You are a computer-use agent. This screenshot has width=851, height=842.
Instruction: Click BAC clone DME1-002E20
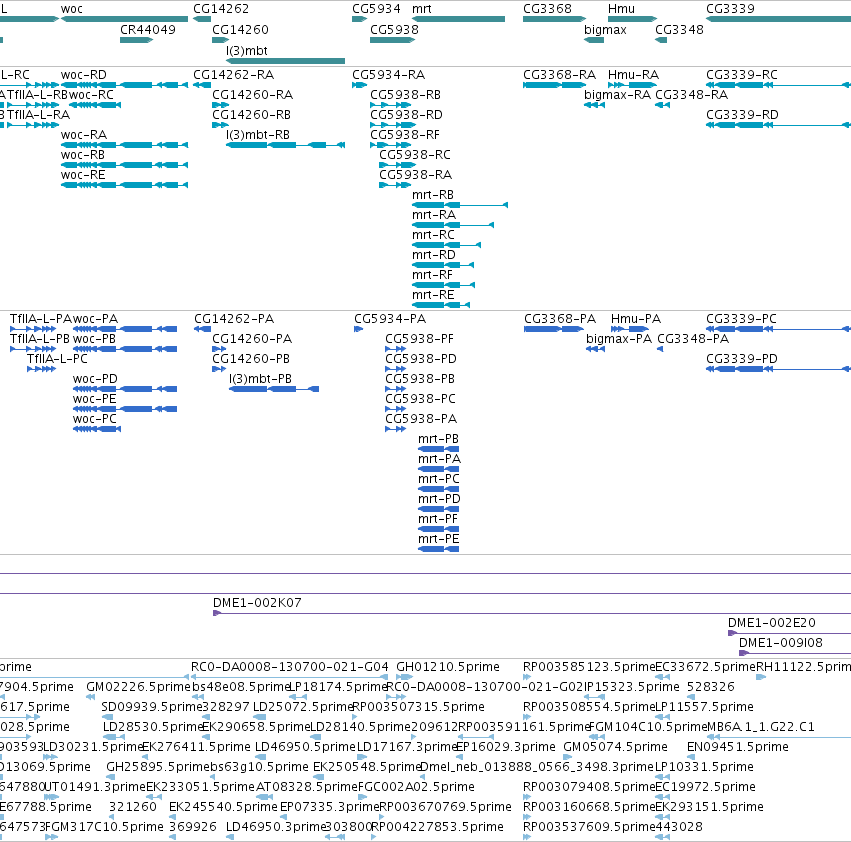click(772, 623)
